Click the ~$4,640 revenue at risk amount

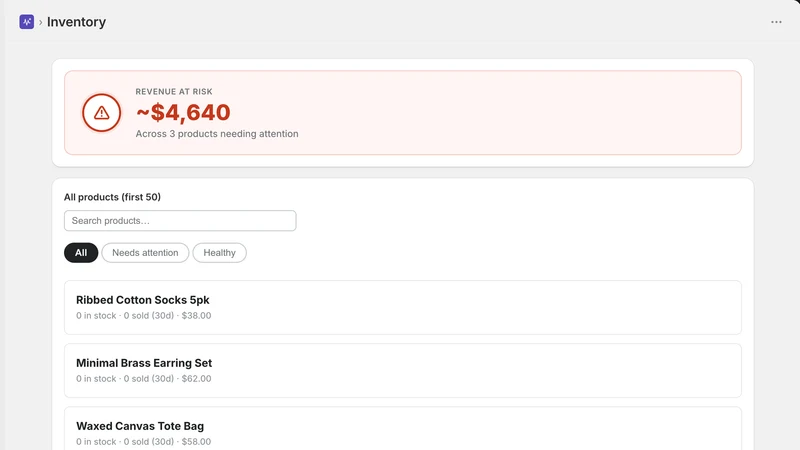(183, 112)
